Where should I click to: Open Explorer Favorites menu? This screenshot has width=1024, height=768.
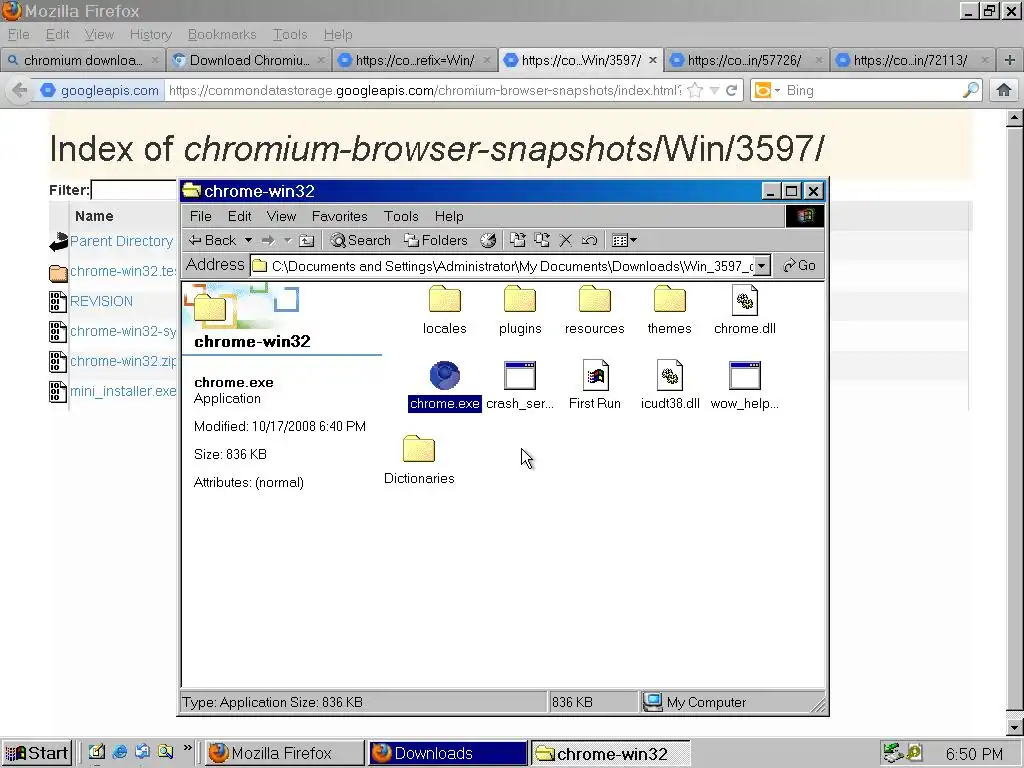tap(340, 216)
